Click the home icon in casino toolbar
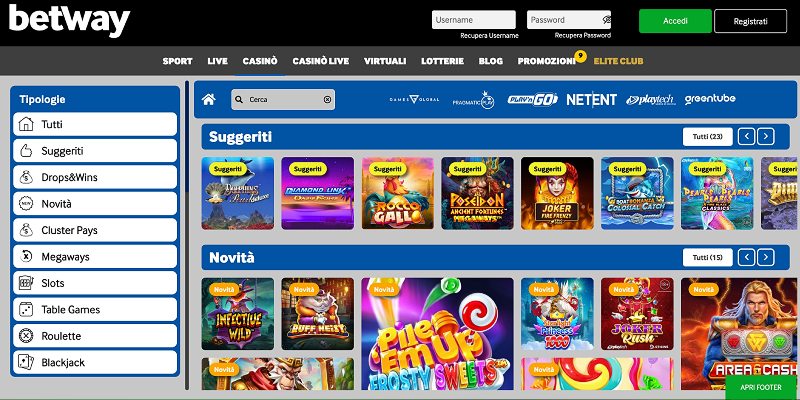The image size is (800, 400). coord(209,99)
